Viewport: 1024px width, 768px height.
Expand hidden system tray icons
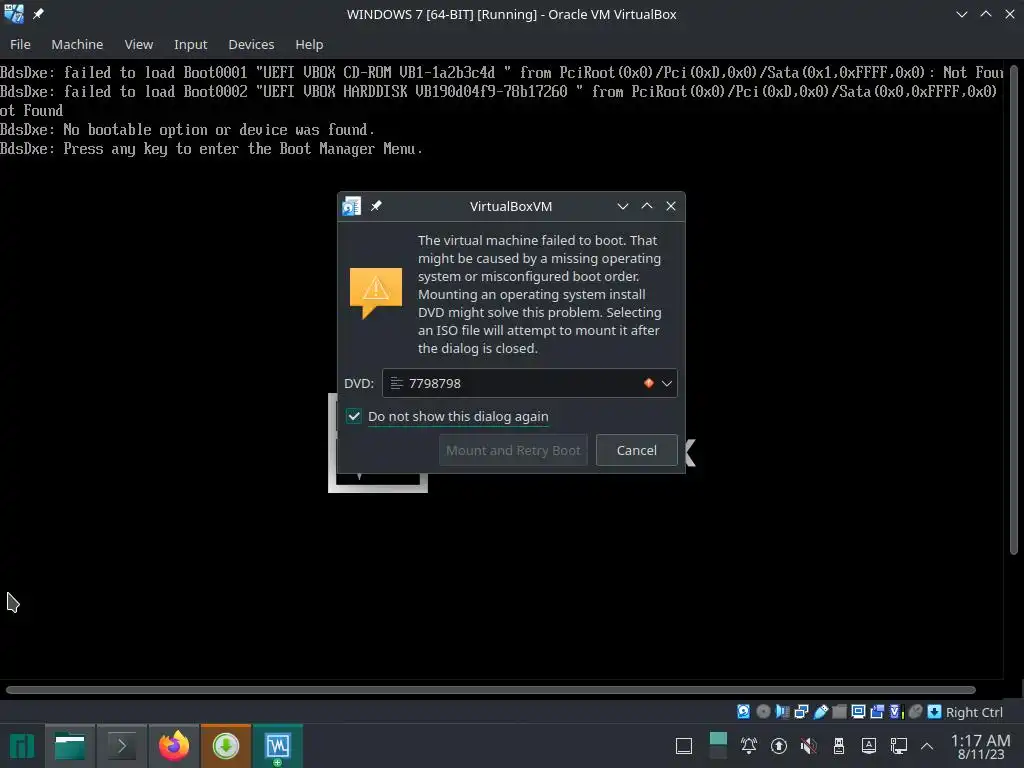(927, 746)
